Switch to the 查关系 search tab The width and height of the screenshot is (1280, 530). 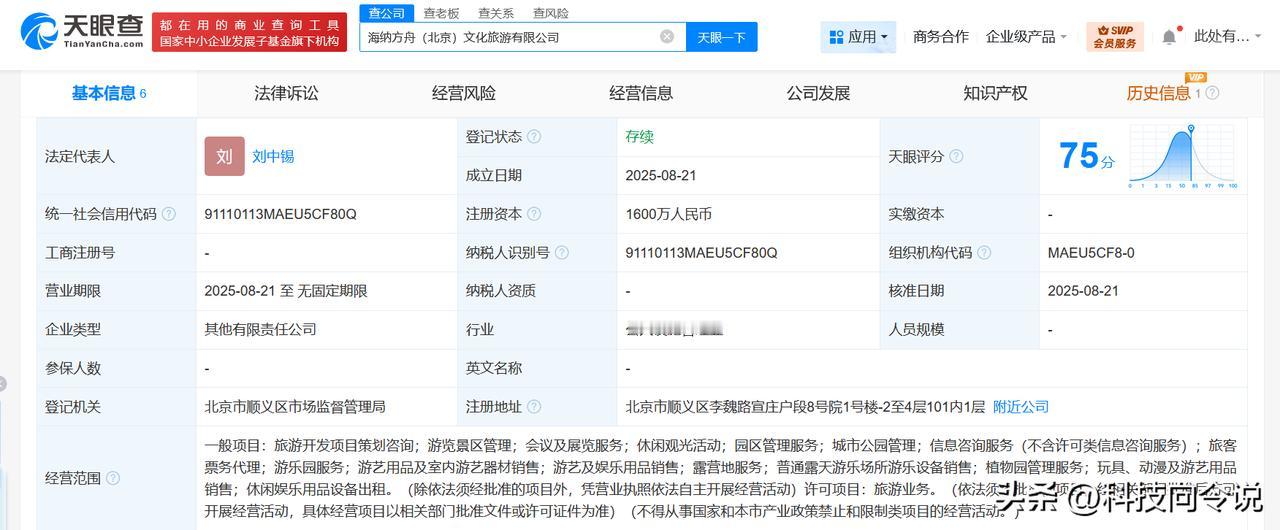(496, 13)
